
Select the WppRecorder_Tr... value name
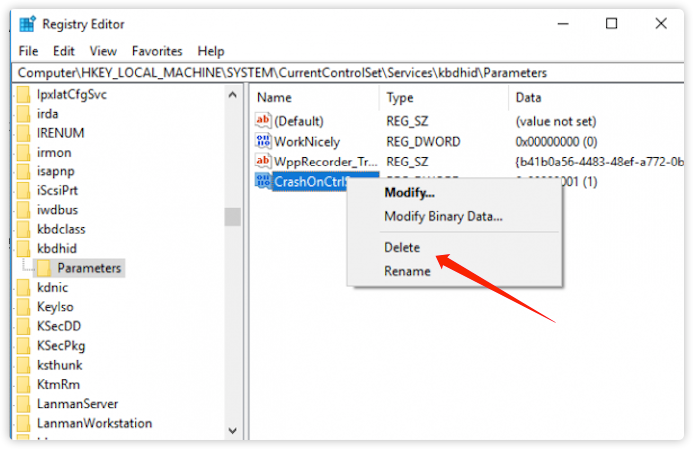click(326, 162)
